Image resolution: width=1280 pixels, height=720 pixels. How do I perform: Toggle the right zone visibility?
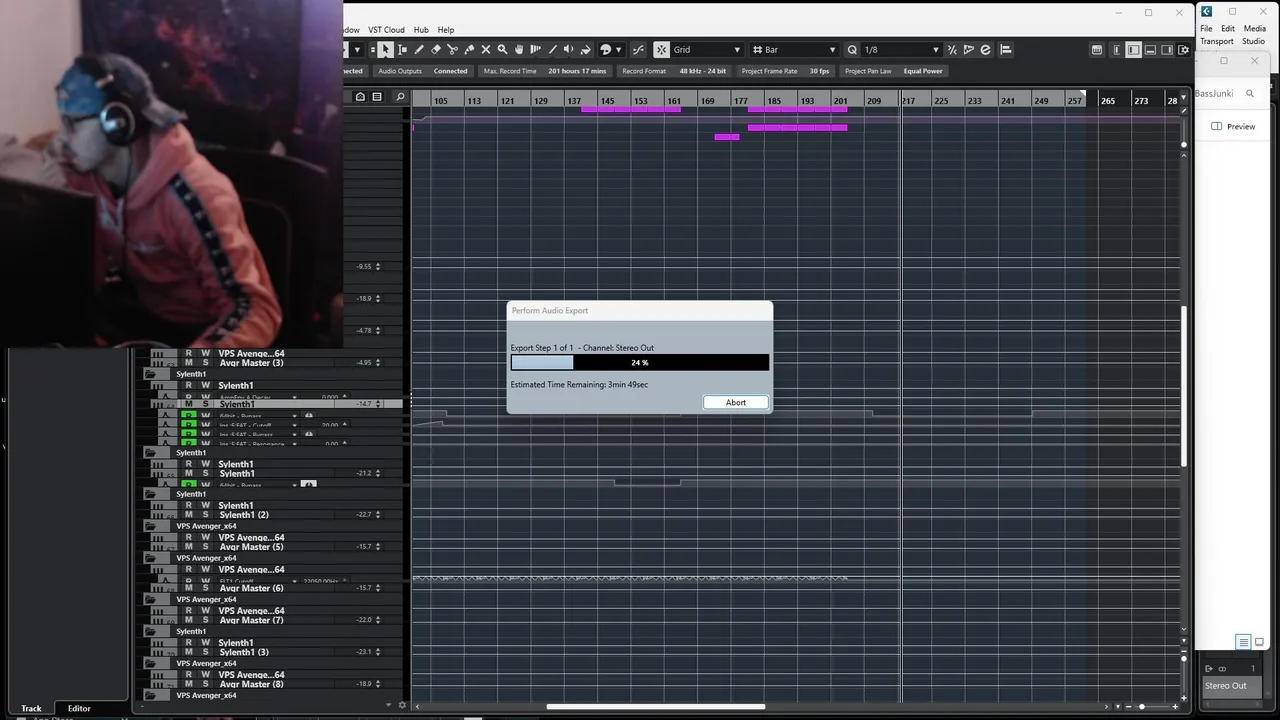1167,50
